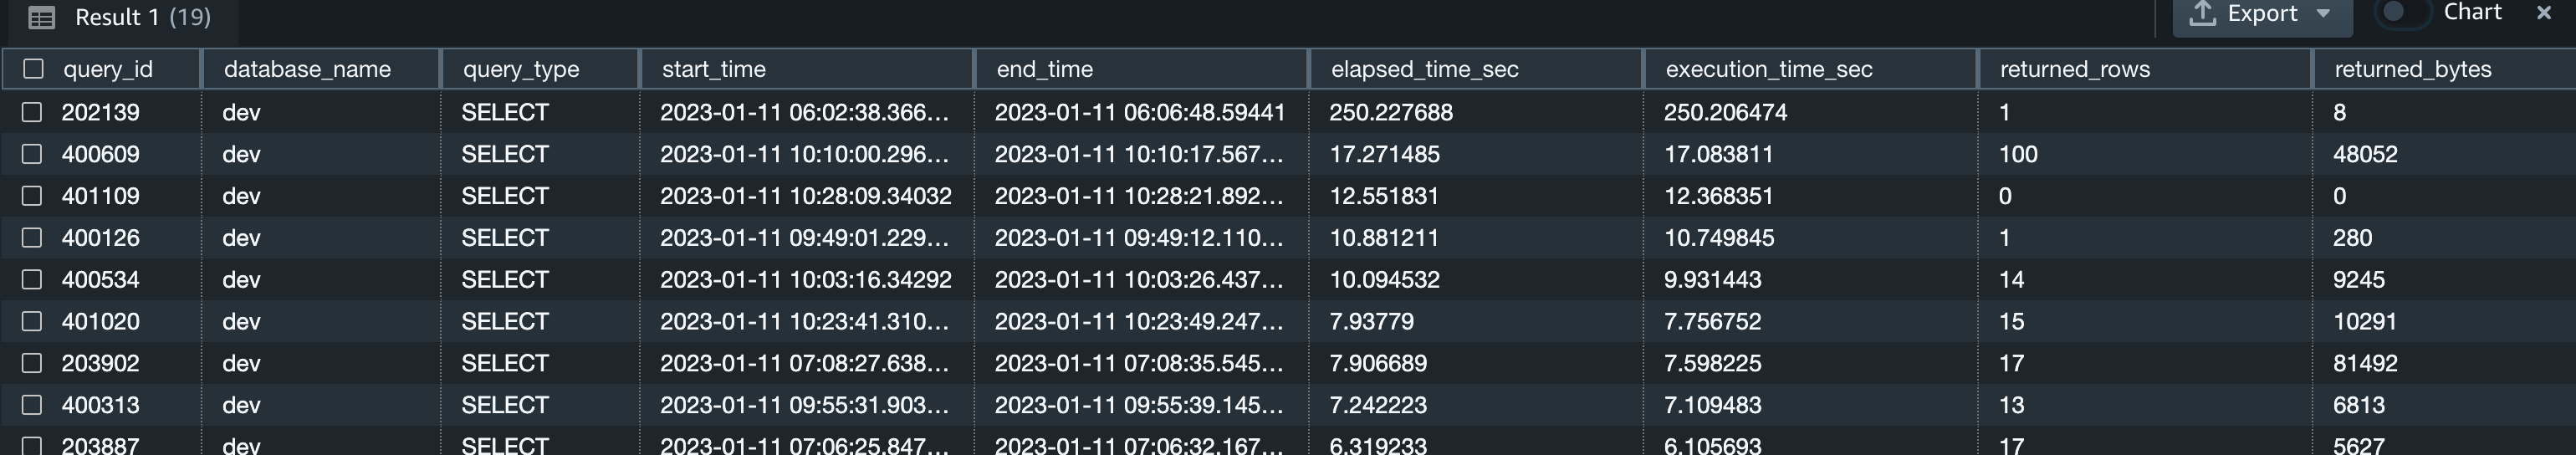Sort by the execution_time_sec column header

pyautogui.click(x=1768, y=69)
